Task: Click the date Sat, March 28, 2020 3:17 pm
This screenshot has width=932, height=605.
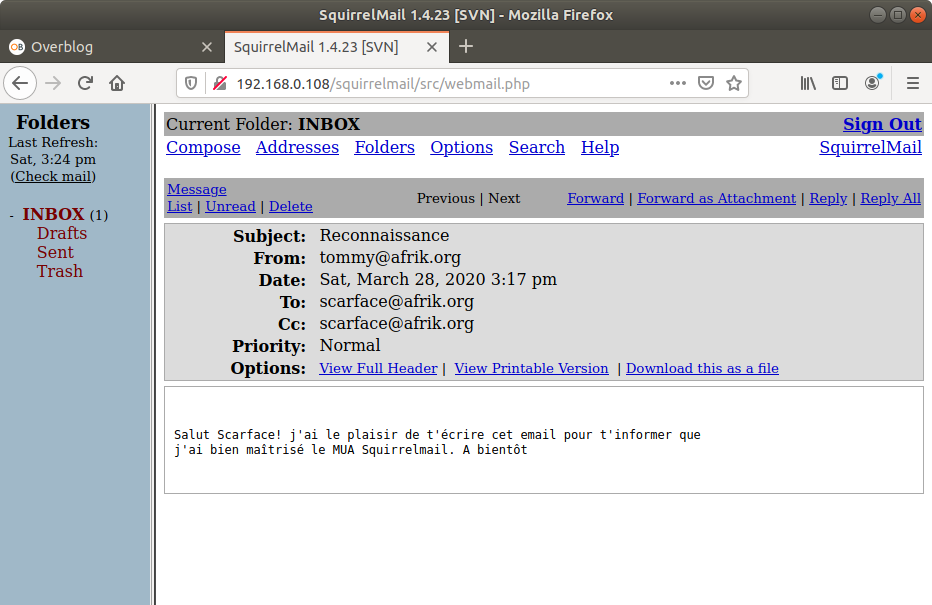Action: tap(438, 279)
